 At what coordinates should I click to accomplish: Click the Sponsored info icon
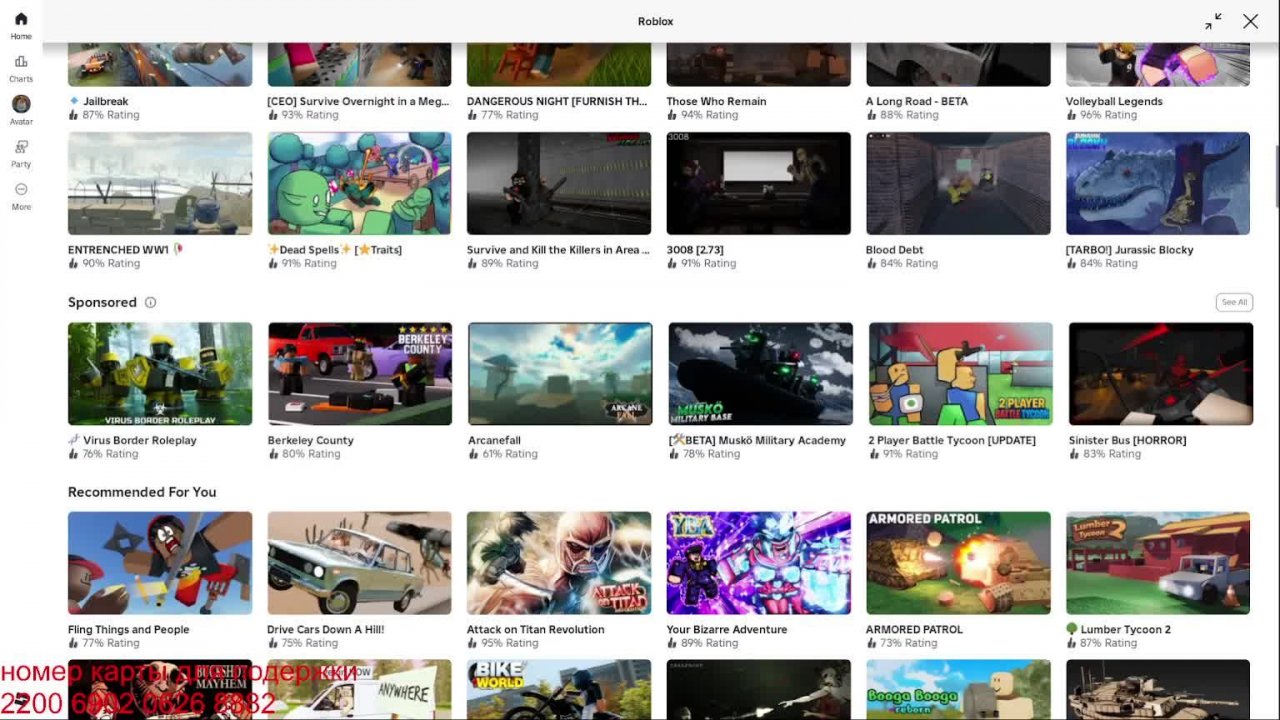pos(150,302)
